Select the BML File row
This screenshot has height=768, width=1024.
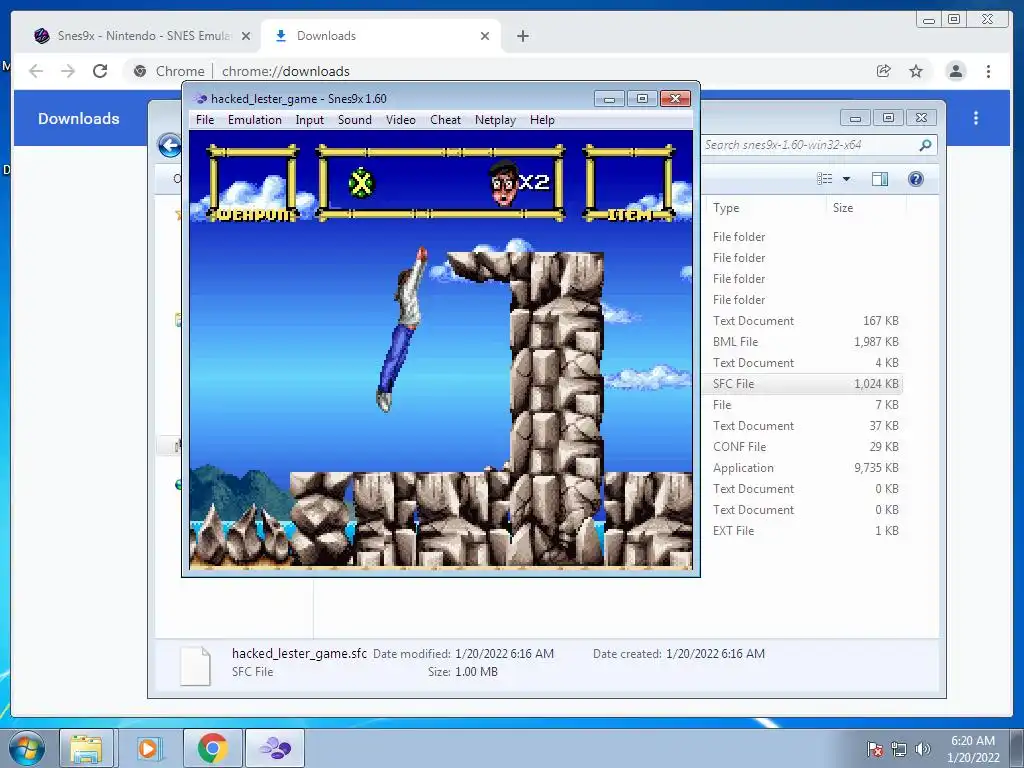tap(803, 342)
